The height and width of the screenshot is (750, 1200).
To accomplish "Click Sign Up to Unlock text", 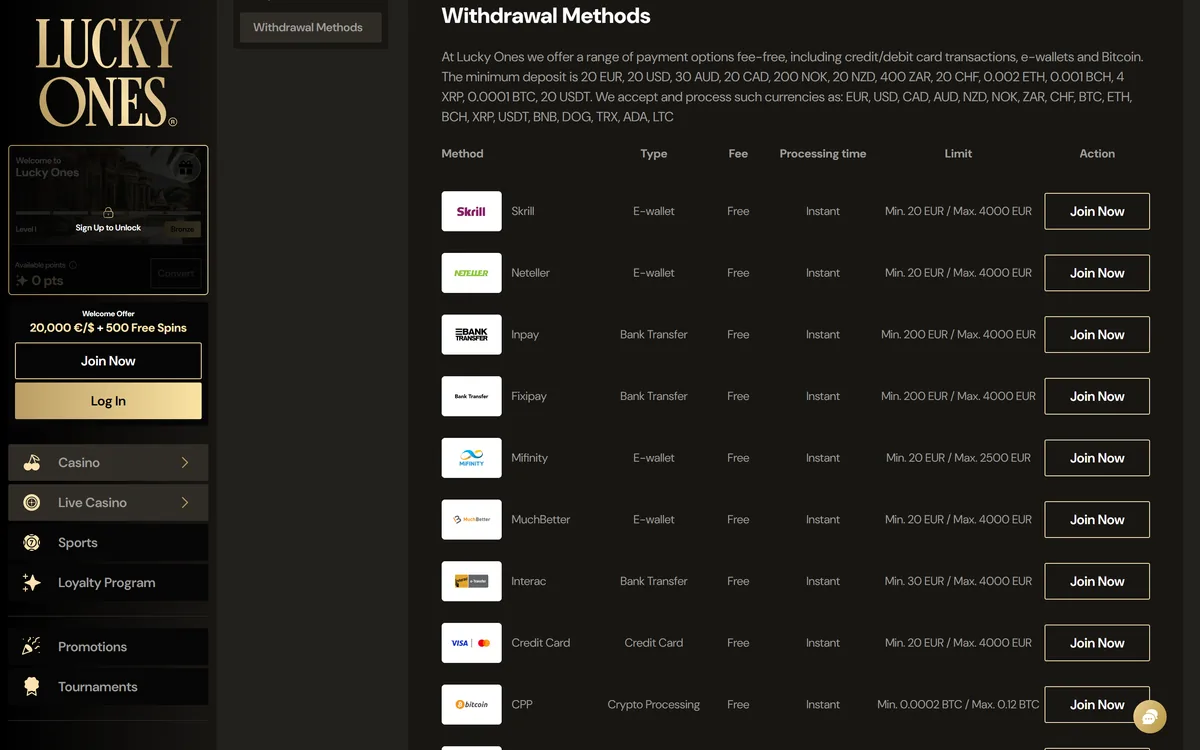I will point(108,228).
